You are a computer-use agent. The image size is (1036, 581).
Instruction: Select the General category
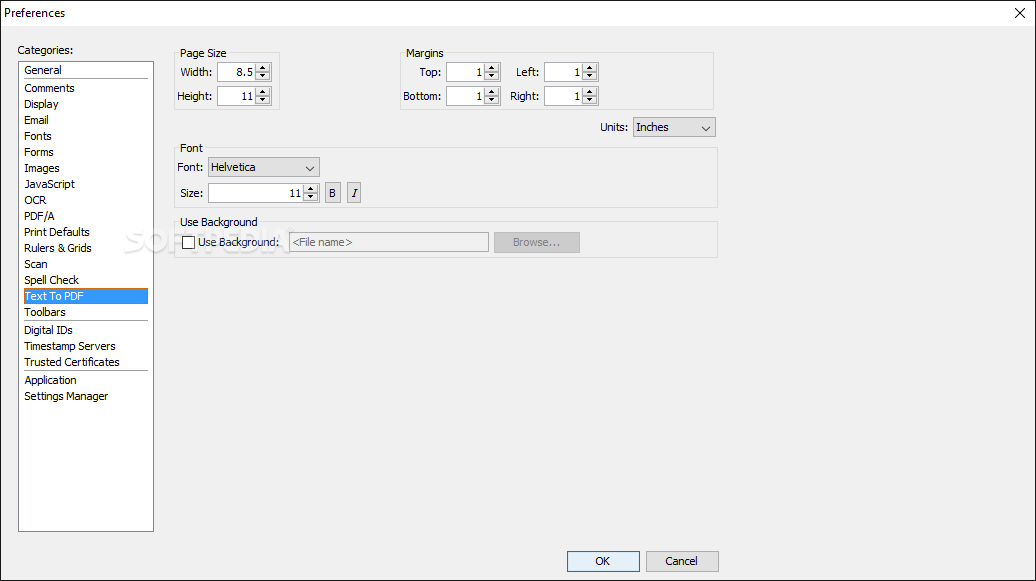pyautogui.click(x=86, y=70)
